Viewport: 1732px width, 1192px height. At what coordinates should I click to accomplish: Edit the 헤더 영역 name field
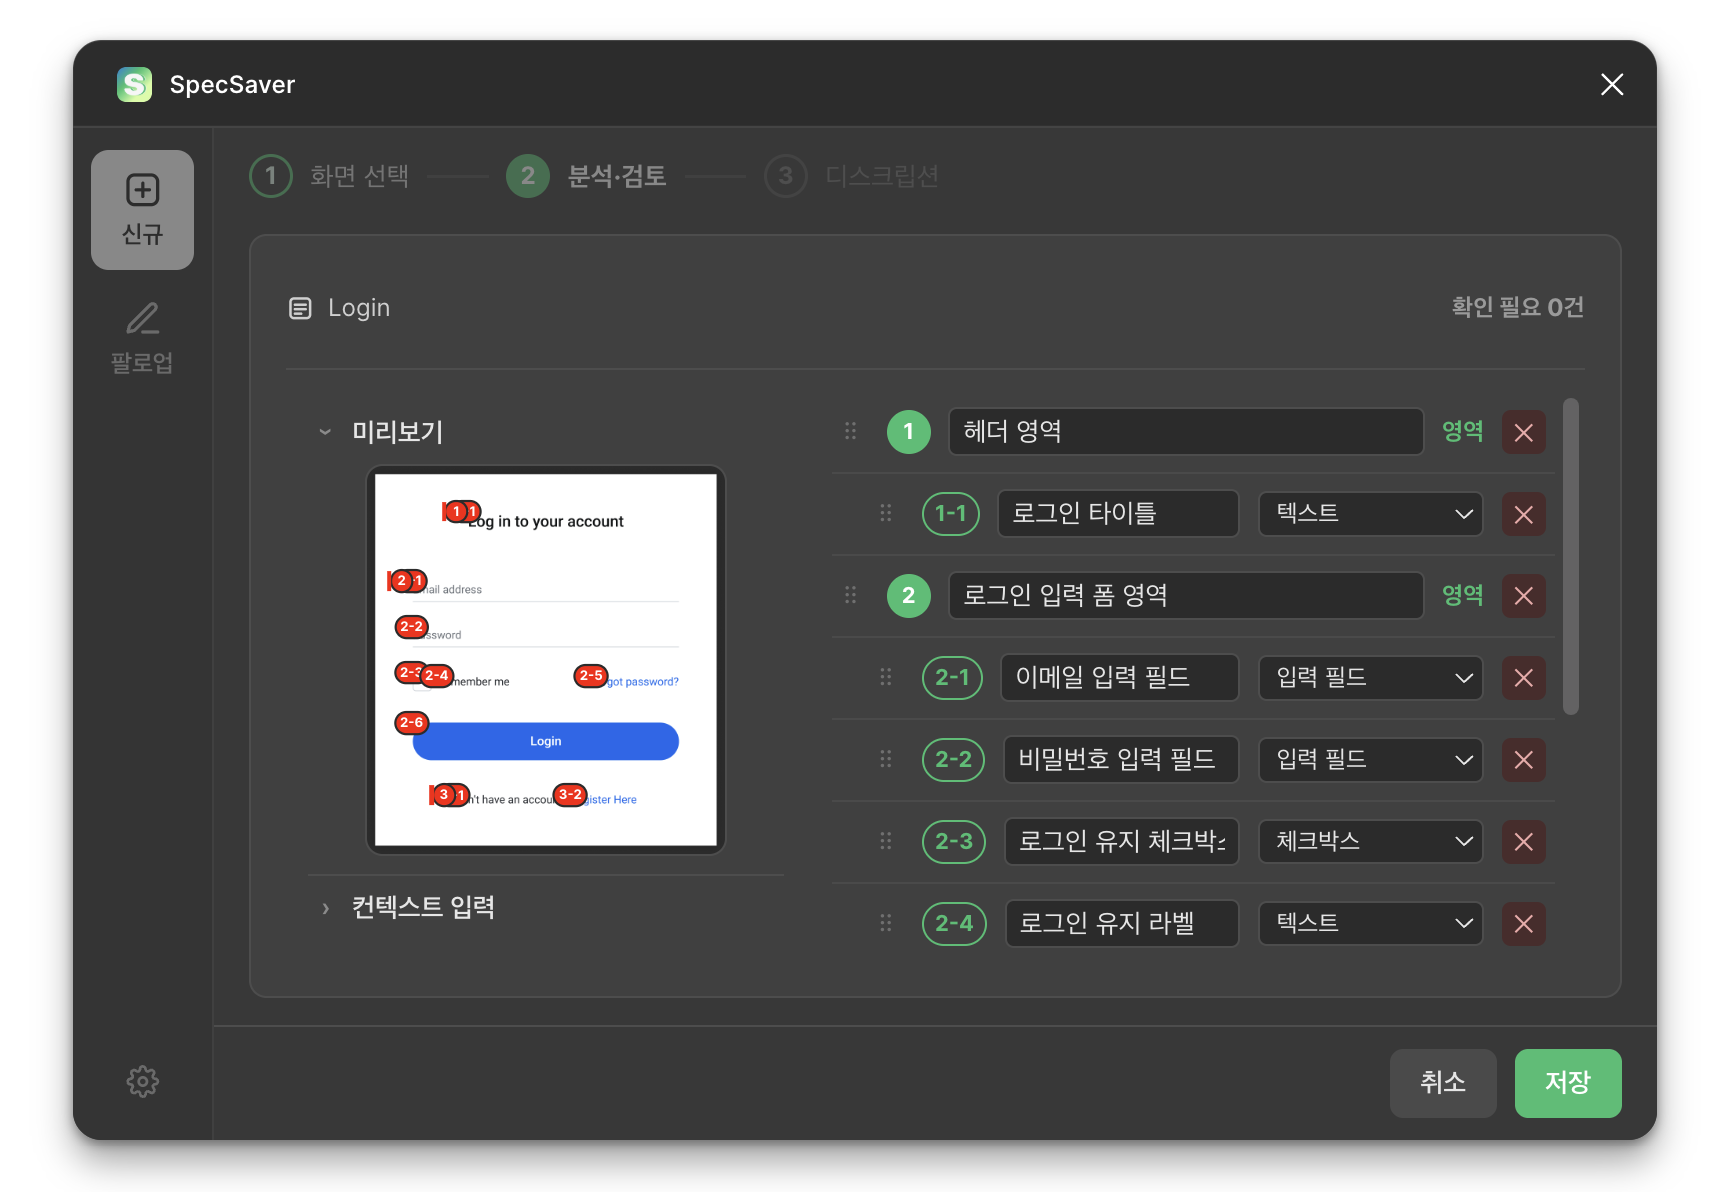(x=1186, y=432)
